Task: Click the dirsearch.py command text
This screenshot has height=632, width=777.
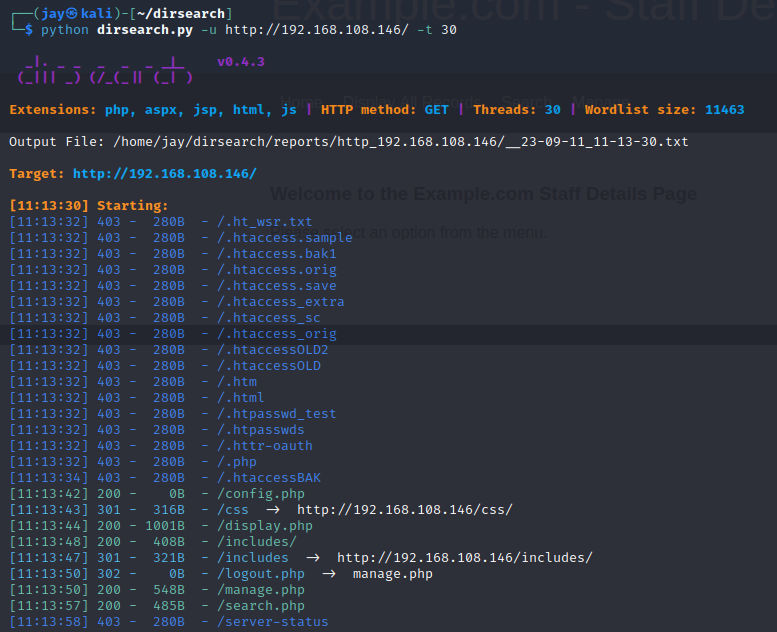Action: point(145,30)
